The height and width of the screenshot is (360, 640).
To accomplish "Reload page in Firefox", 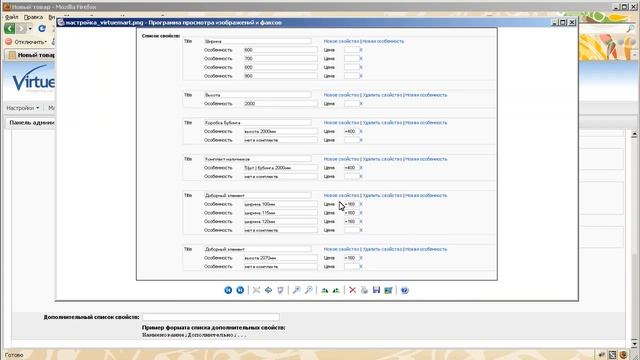I will click(42, 29).
